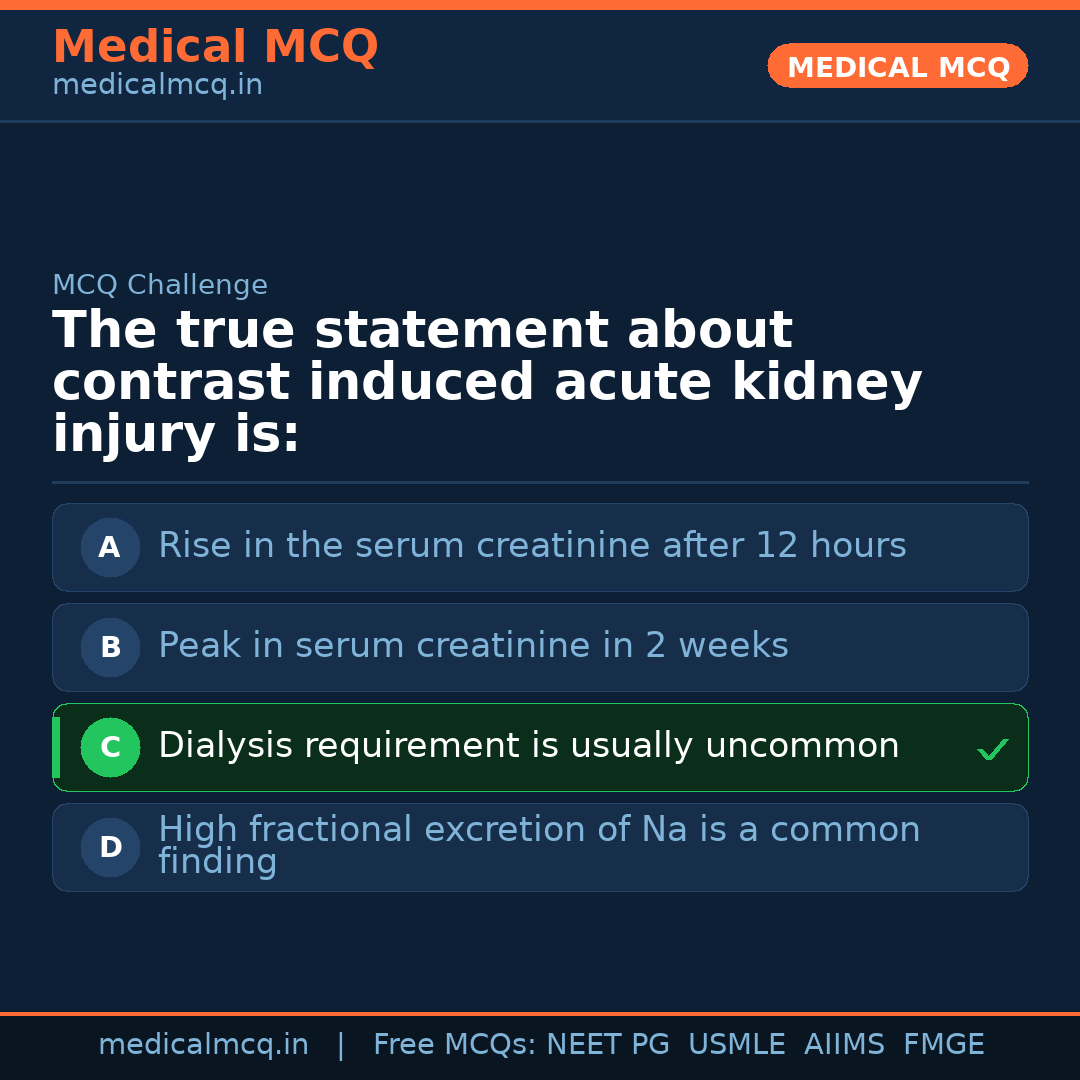1080x1080 pixels.
Task: Click FMGE in the footer
Action: point(944,1045)
